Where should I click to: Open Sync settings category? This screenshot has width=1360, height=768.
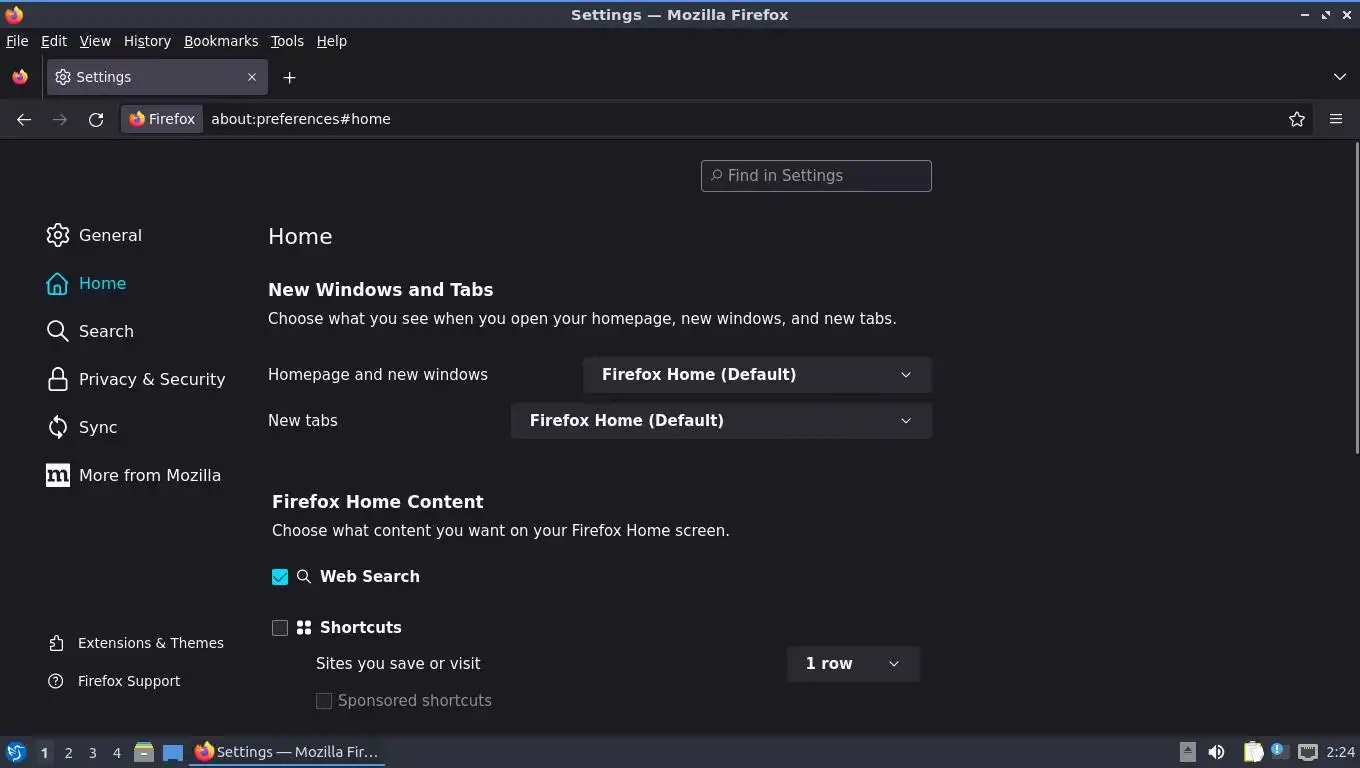[82, 427]
